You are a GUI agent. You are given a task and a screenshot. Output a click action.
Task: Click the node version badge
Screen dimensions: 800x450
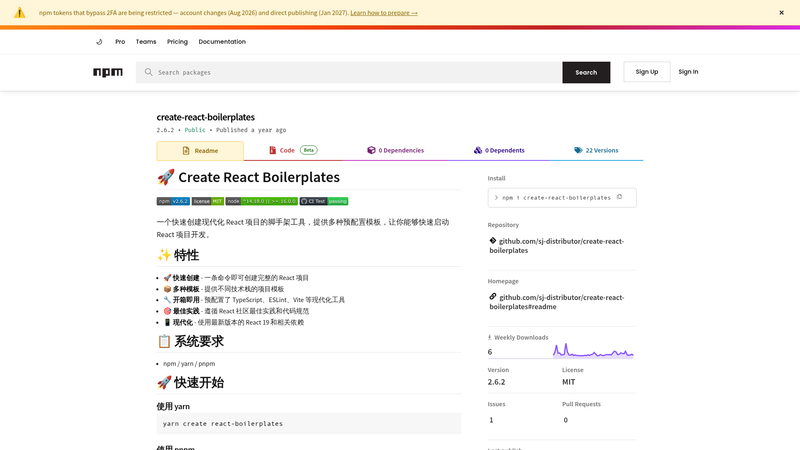tap(261, 201)
